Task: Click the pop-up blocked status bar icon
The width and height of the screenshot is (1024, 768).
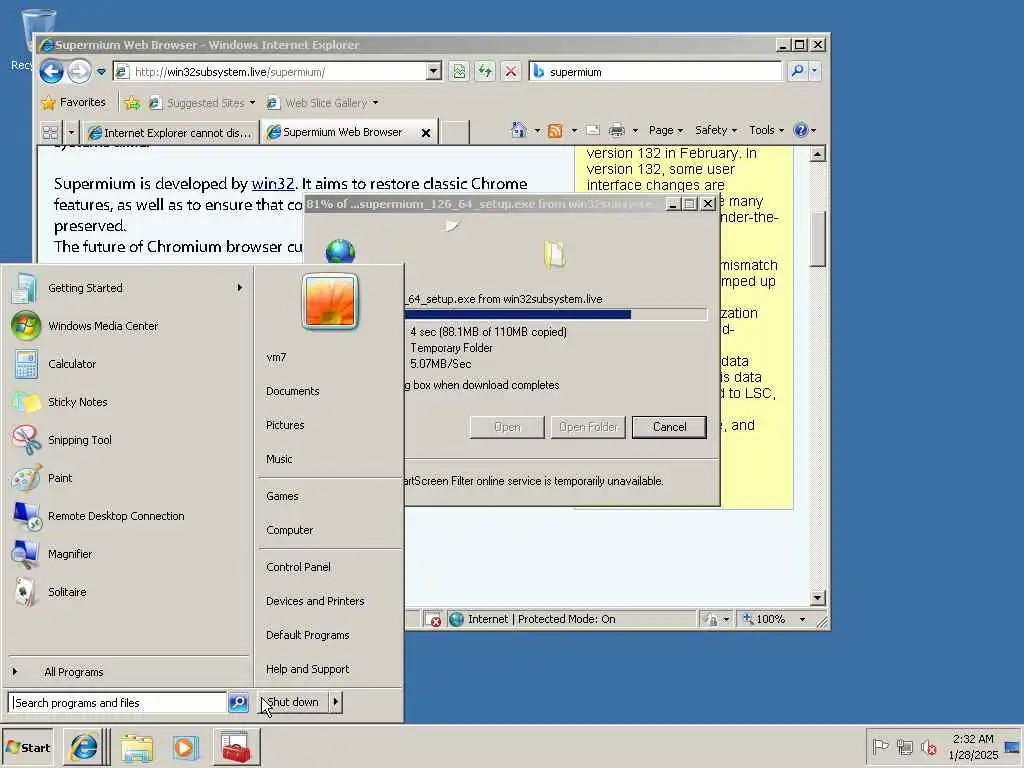Action: coord(432,619)
